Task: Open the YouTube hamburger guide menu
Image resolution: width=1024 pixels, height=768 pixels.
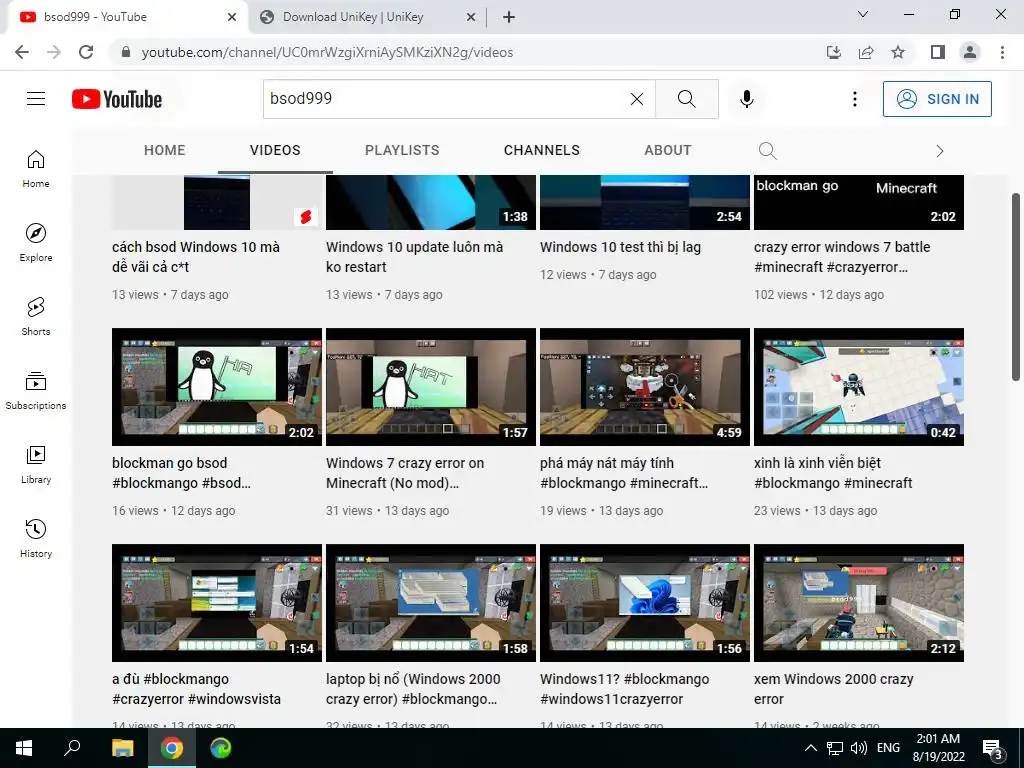Action: click(36, 99)
